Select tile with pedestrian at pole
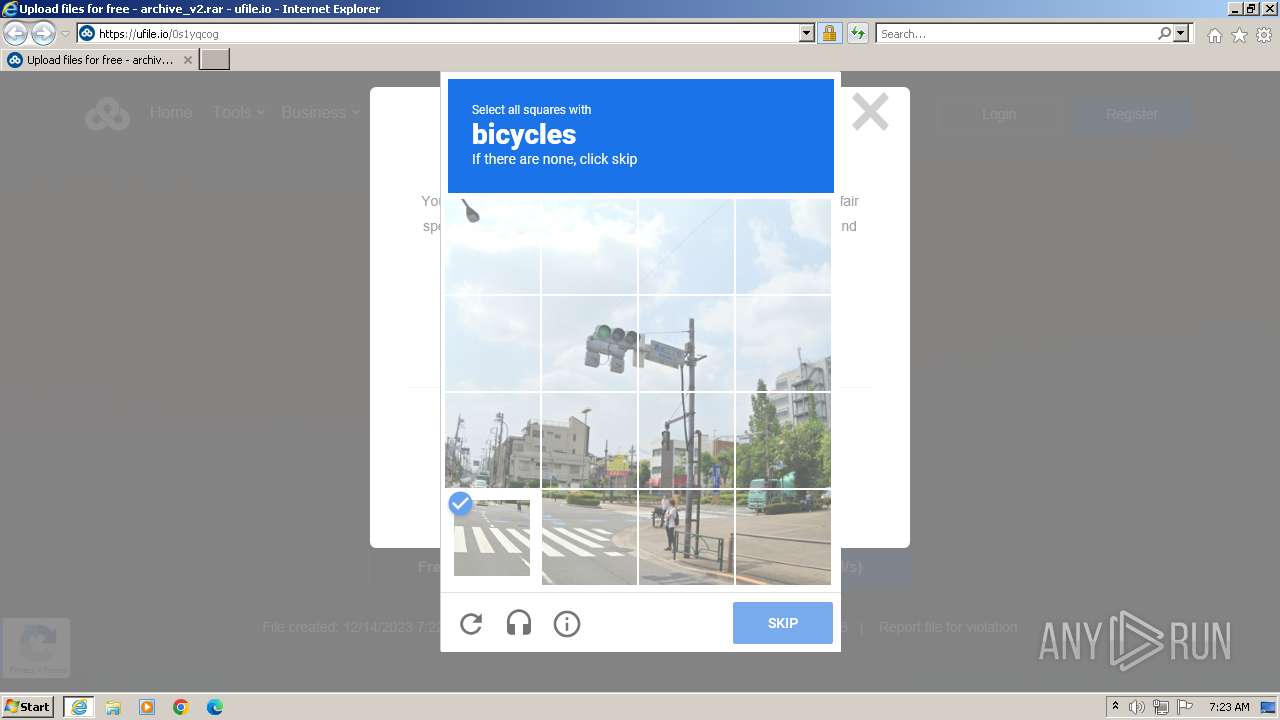The height and width of the screenshot is (720, 1280). click(686, 537)
